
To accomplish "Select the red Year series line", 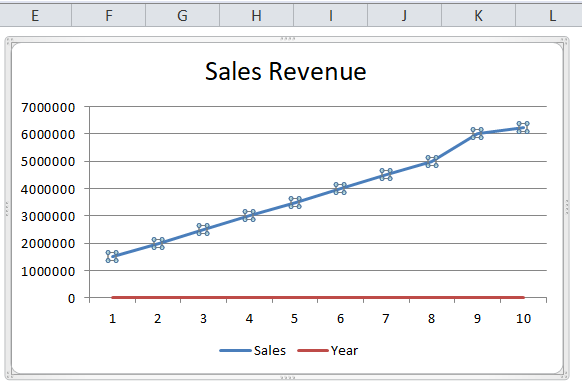I will coord(318,297).
